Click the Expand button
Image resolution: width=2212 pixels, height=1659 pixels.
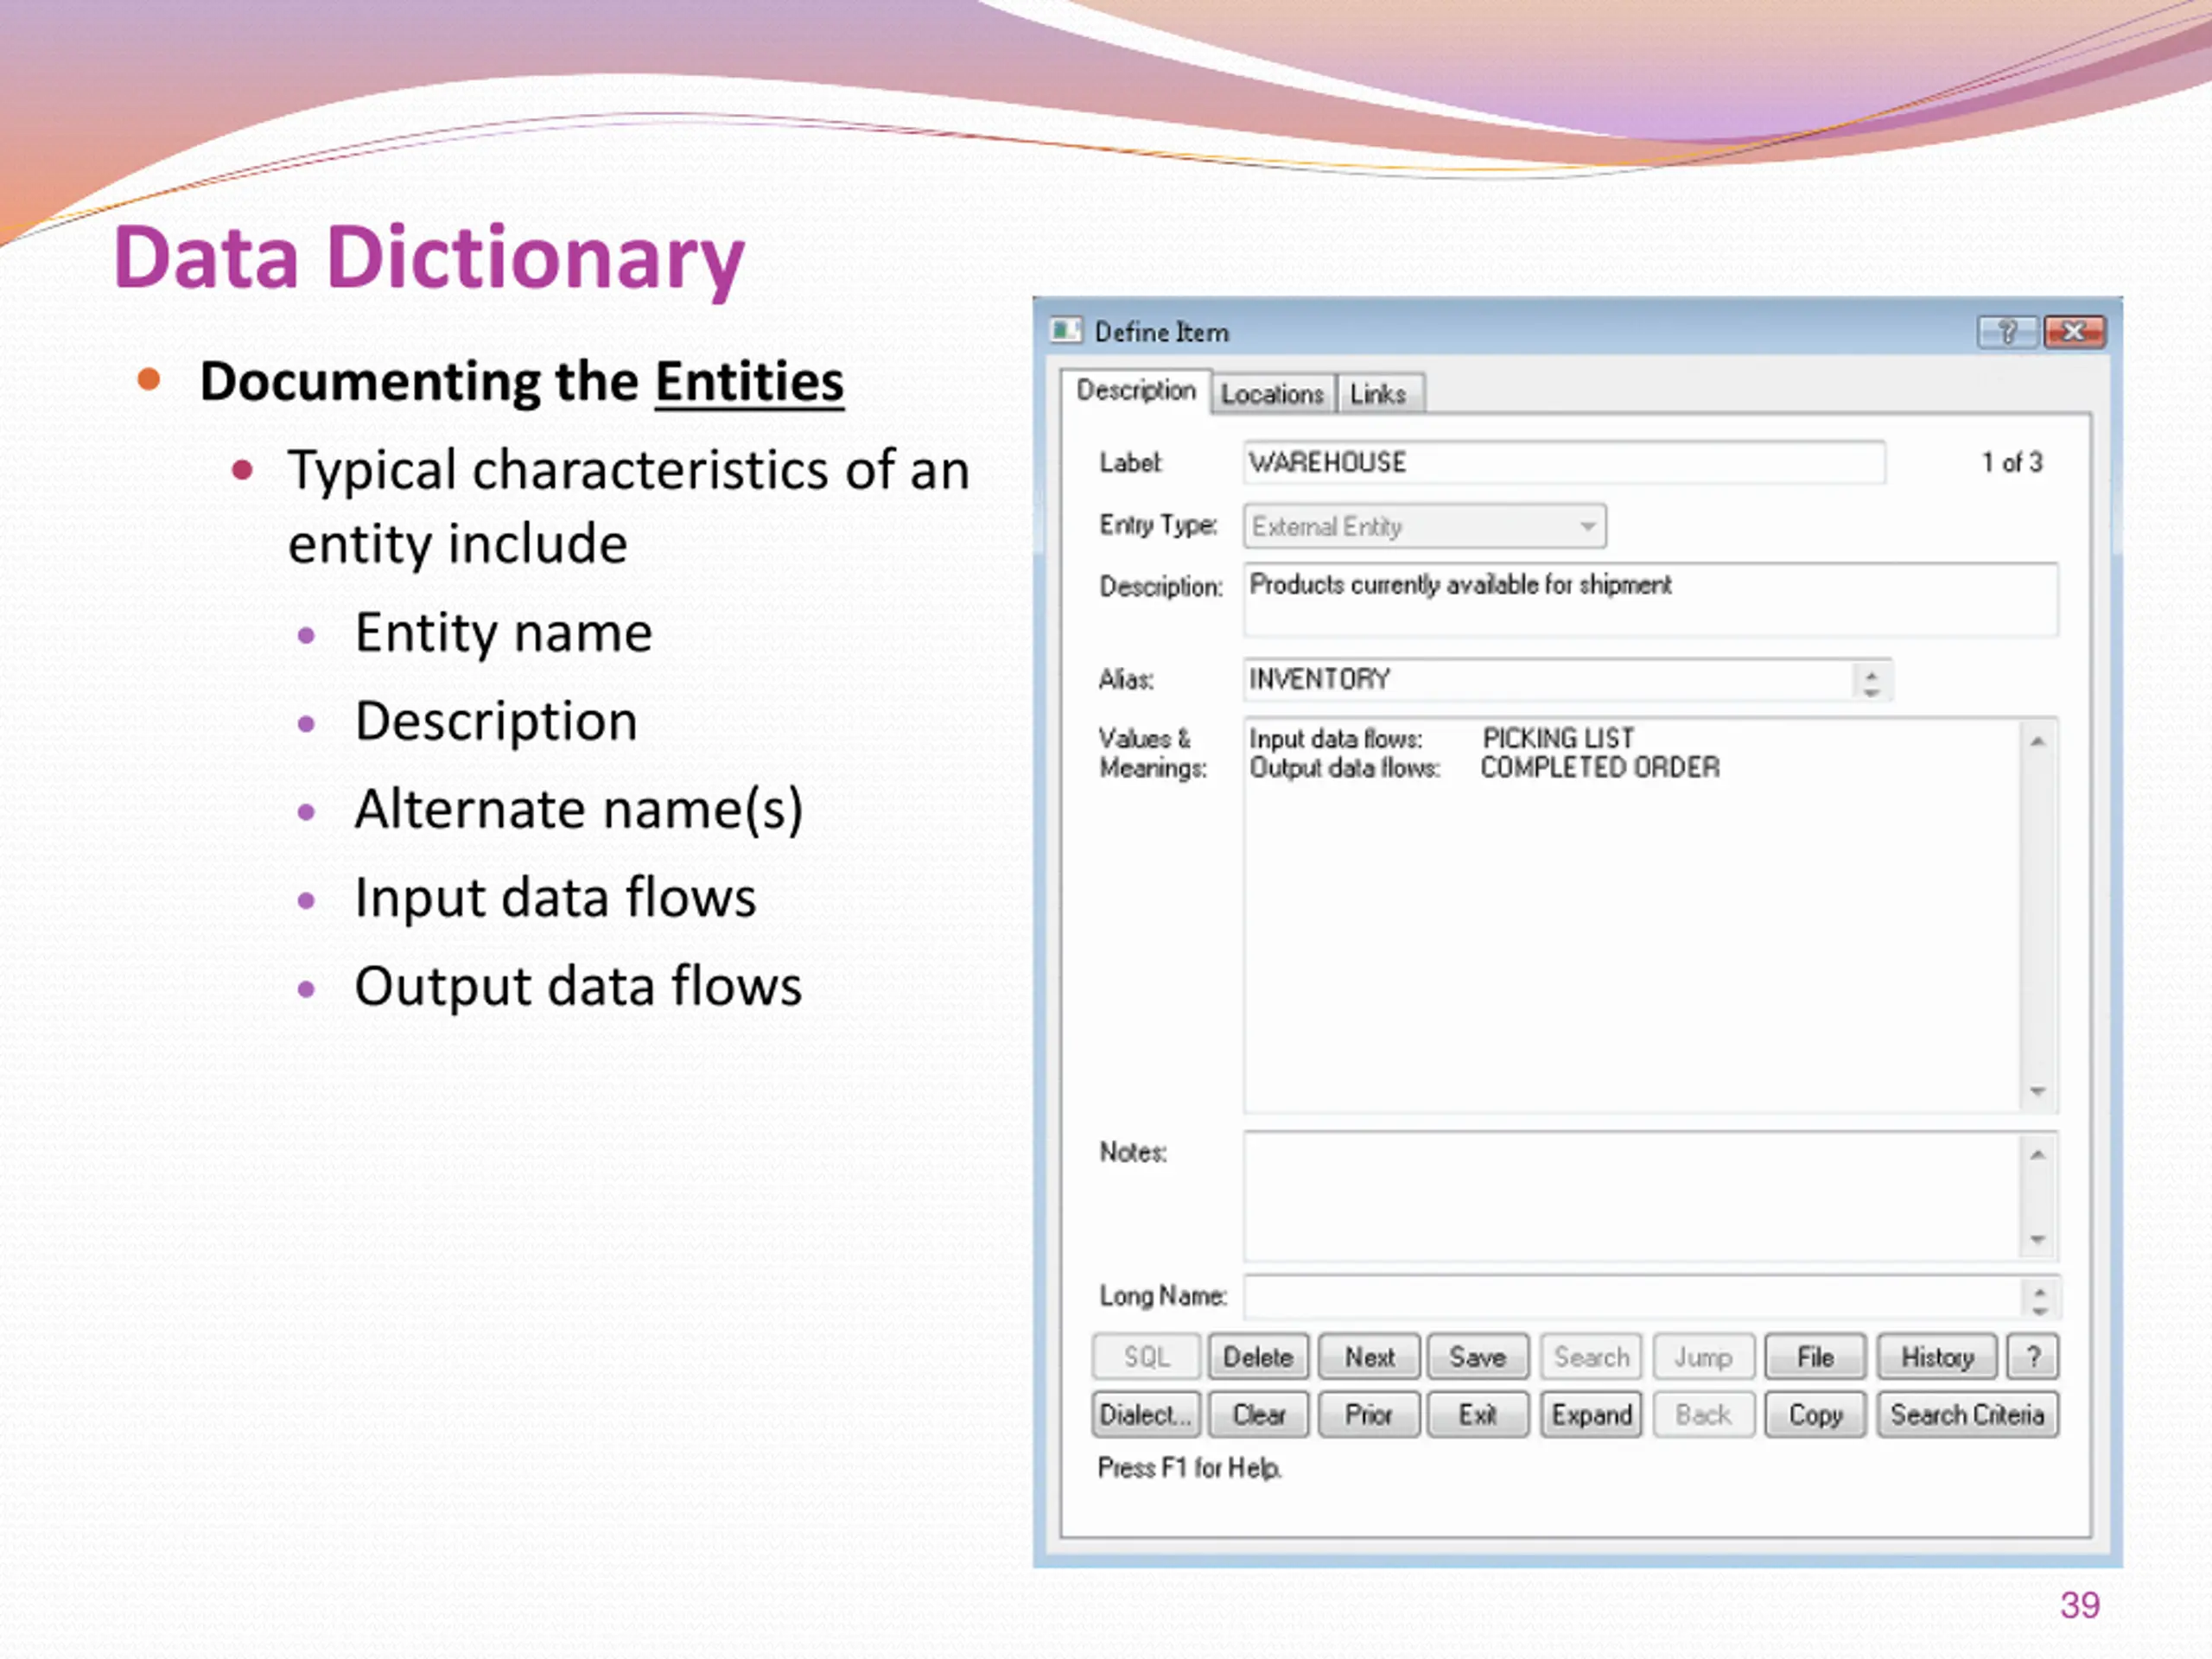click(x=1591, y=1415)
